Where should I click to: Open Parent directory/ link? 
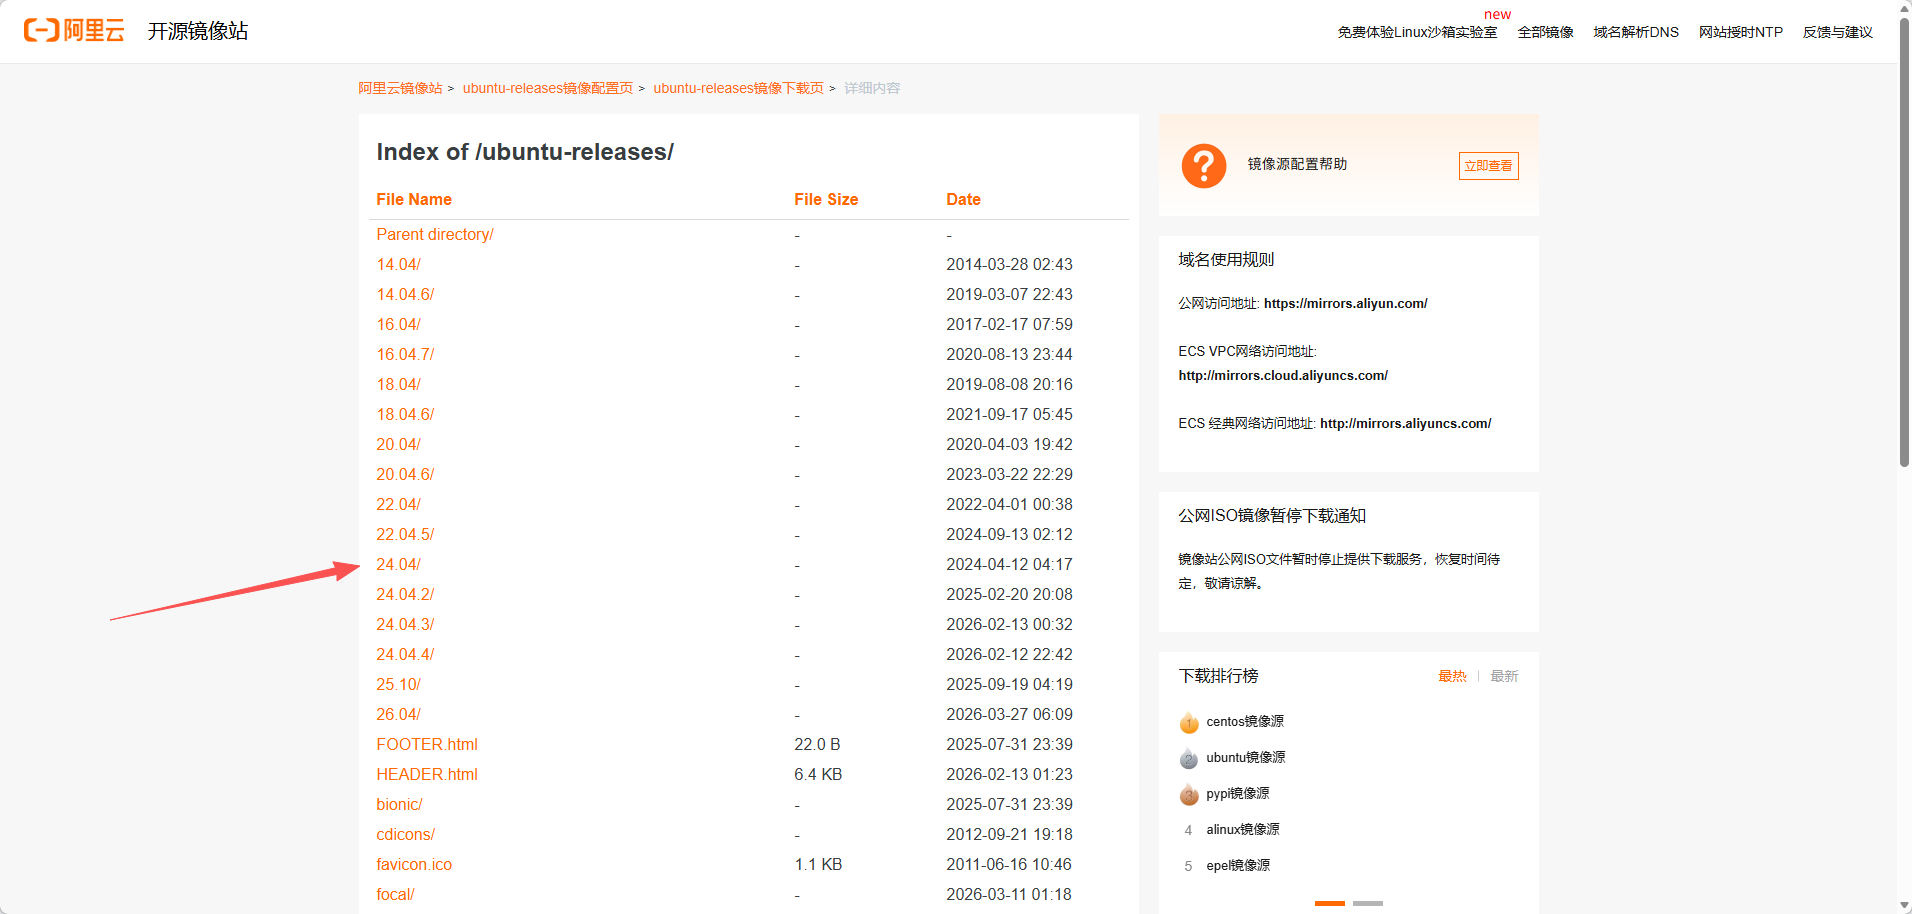[x=435, y=234]
